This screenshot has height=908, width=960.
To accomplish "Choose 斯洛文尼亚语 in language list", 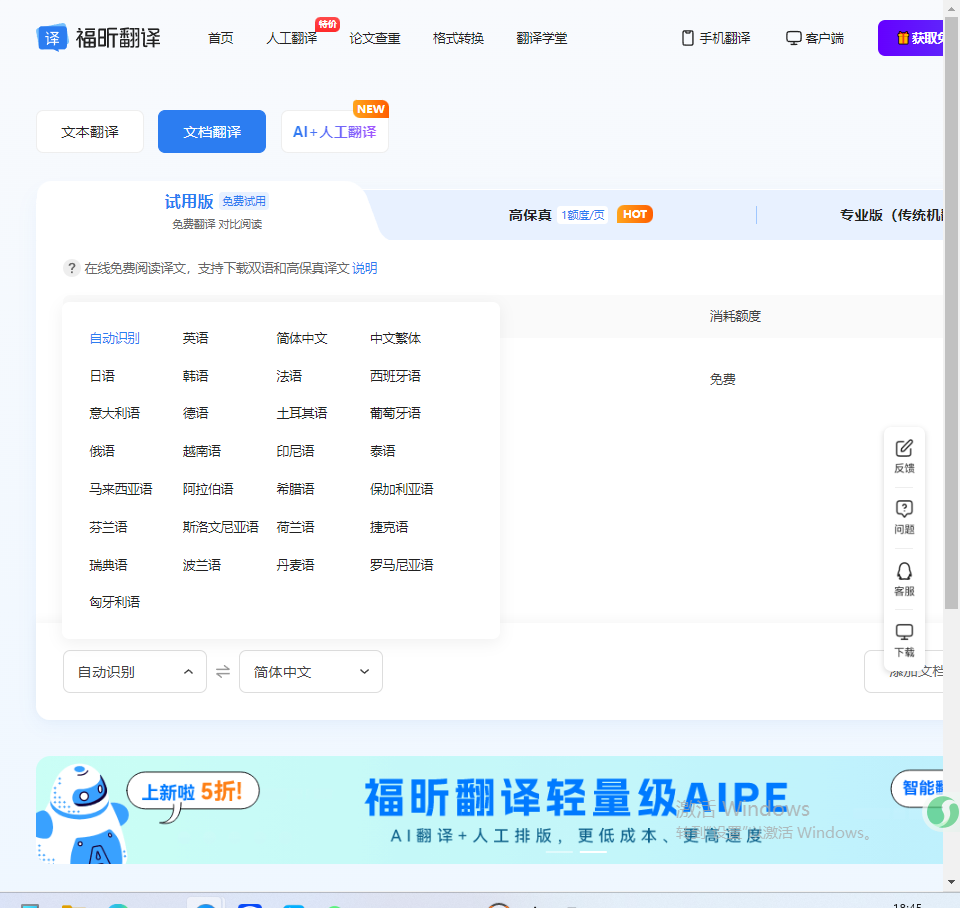I will click(220, 527).
